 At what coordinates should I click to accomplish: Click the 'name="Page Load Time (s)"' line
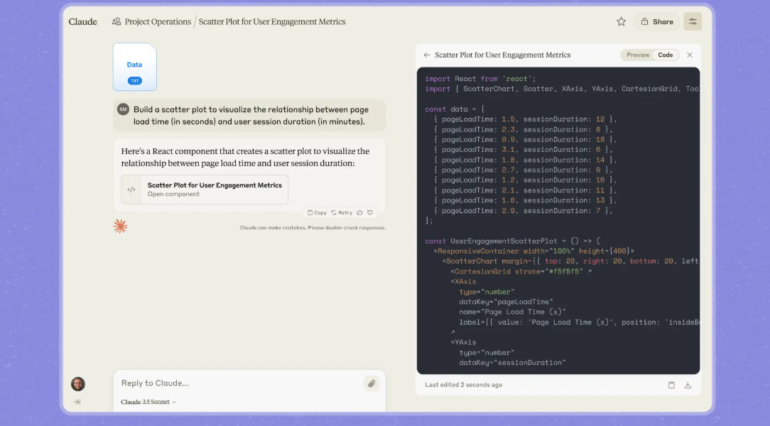(512, 312)
